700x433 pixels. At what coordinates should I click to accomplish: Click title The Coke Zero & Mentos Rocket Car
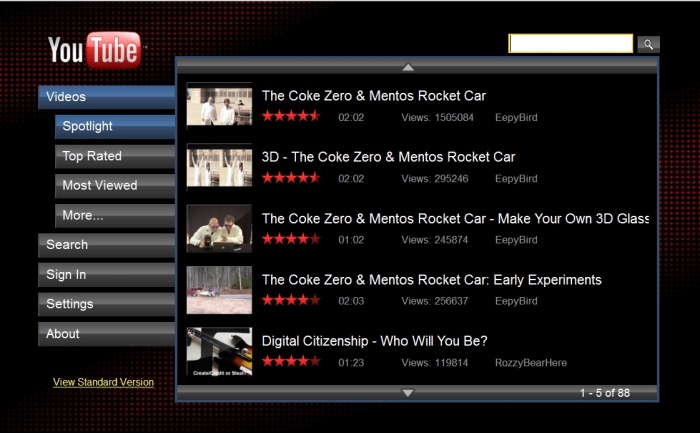coord(374,96)
